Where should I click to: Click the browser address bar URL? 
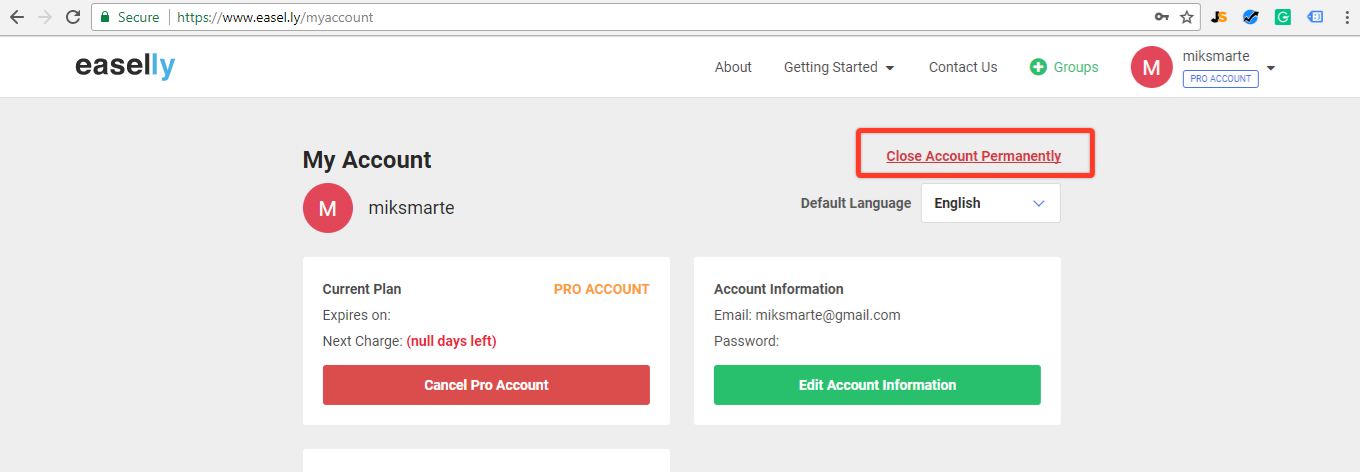tap(275, 17)
